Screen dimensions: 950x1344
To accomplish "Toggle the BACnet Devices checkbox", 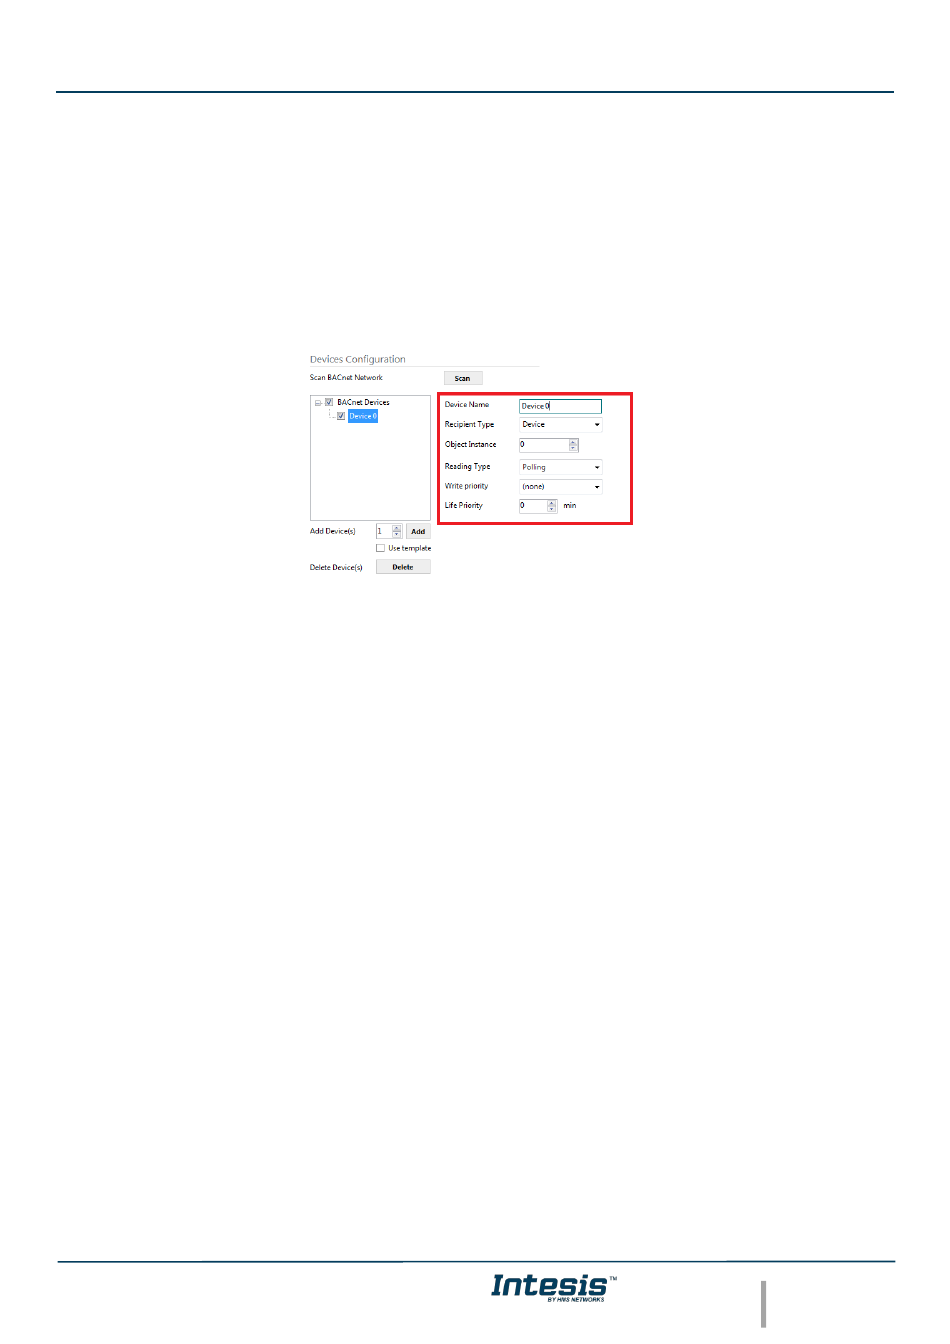I will (x=329, y=402).
